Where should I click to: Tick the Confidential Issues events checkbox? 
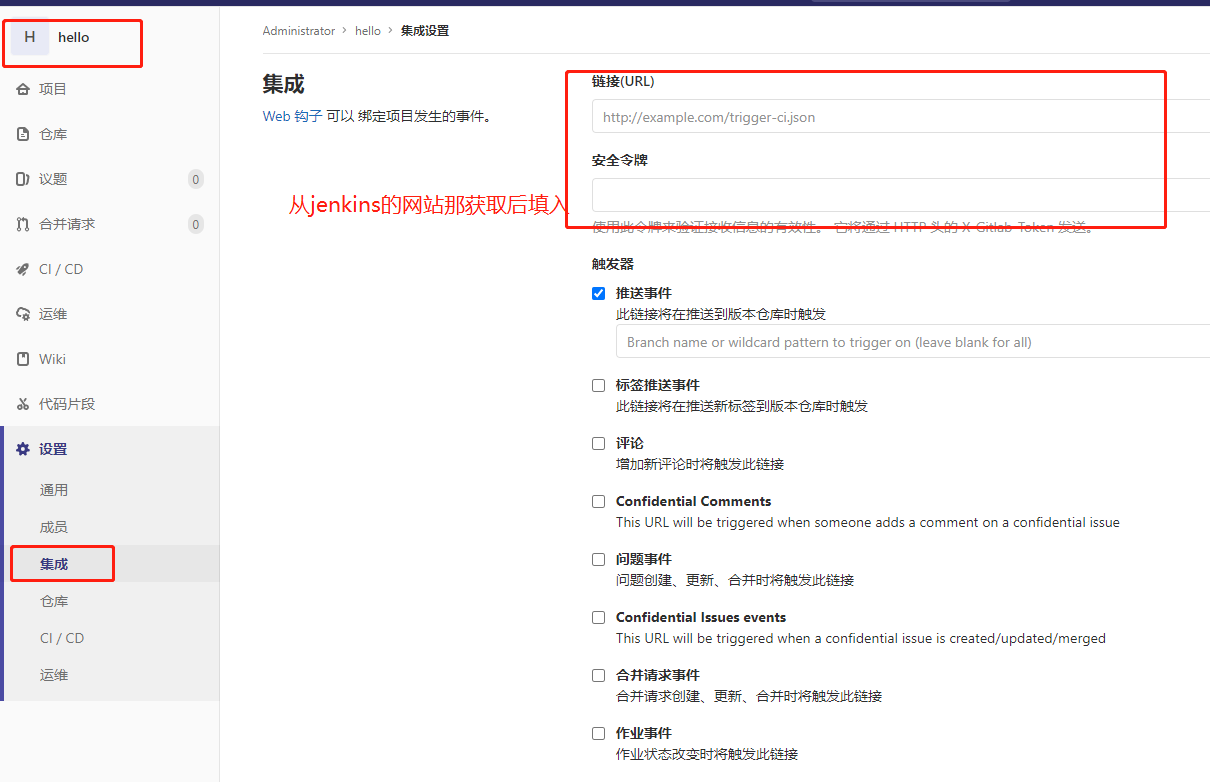pos(599,617)
